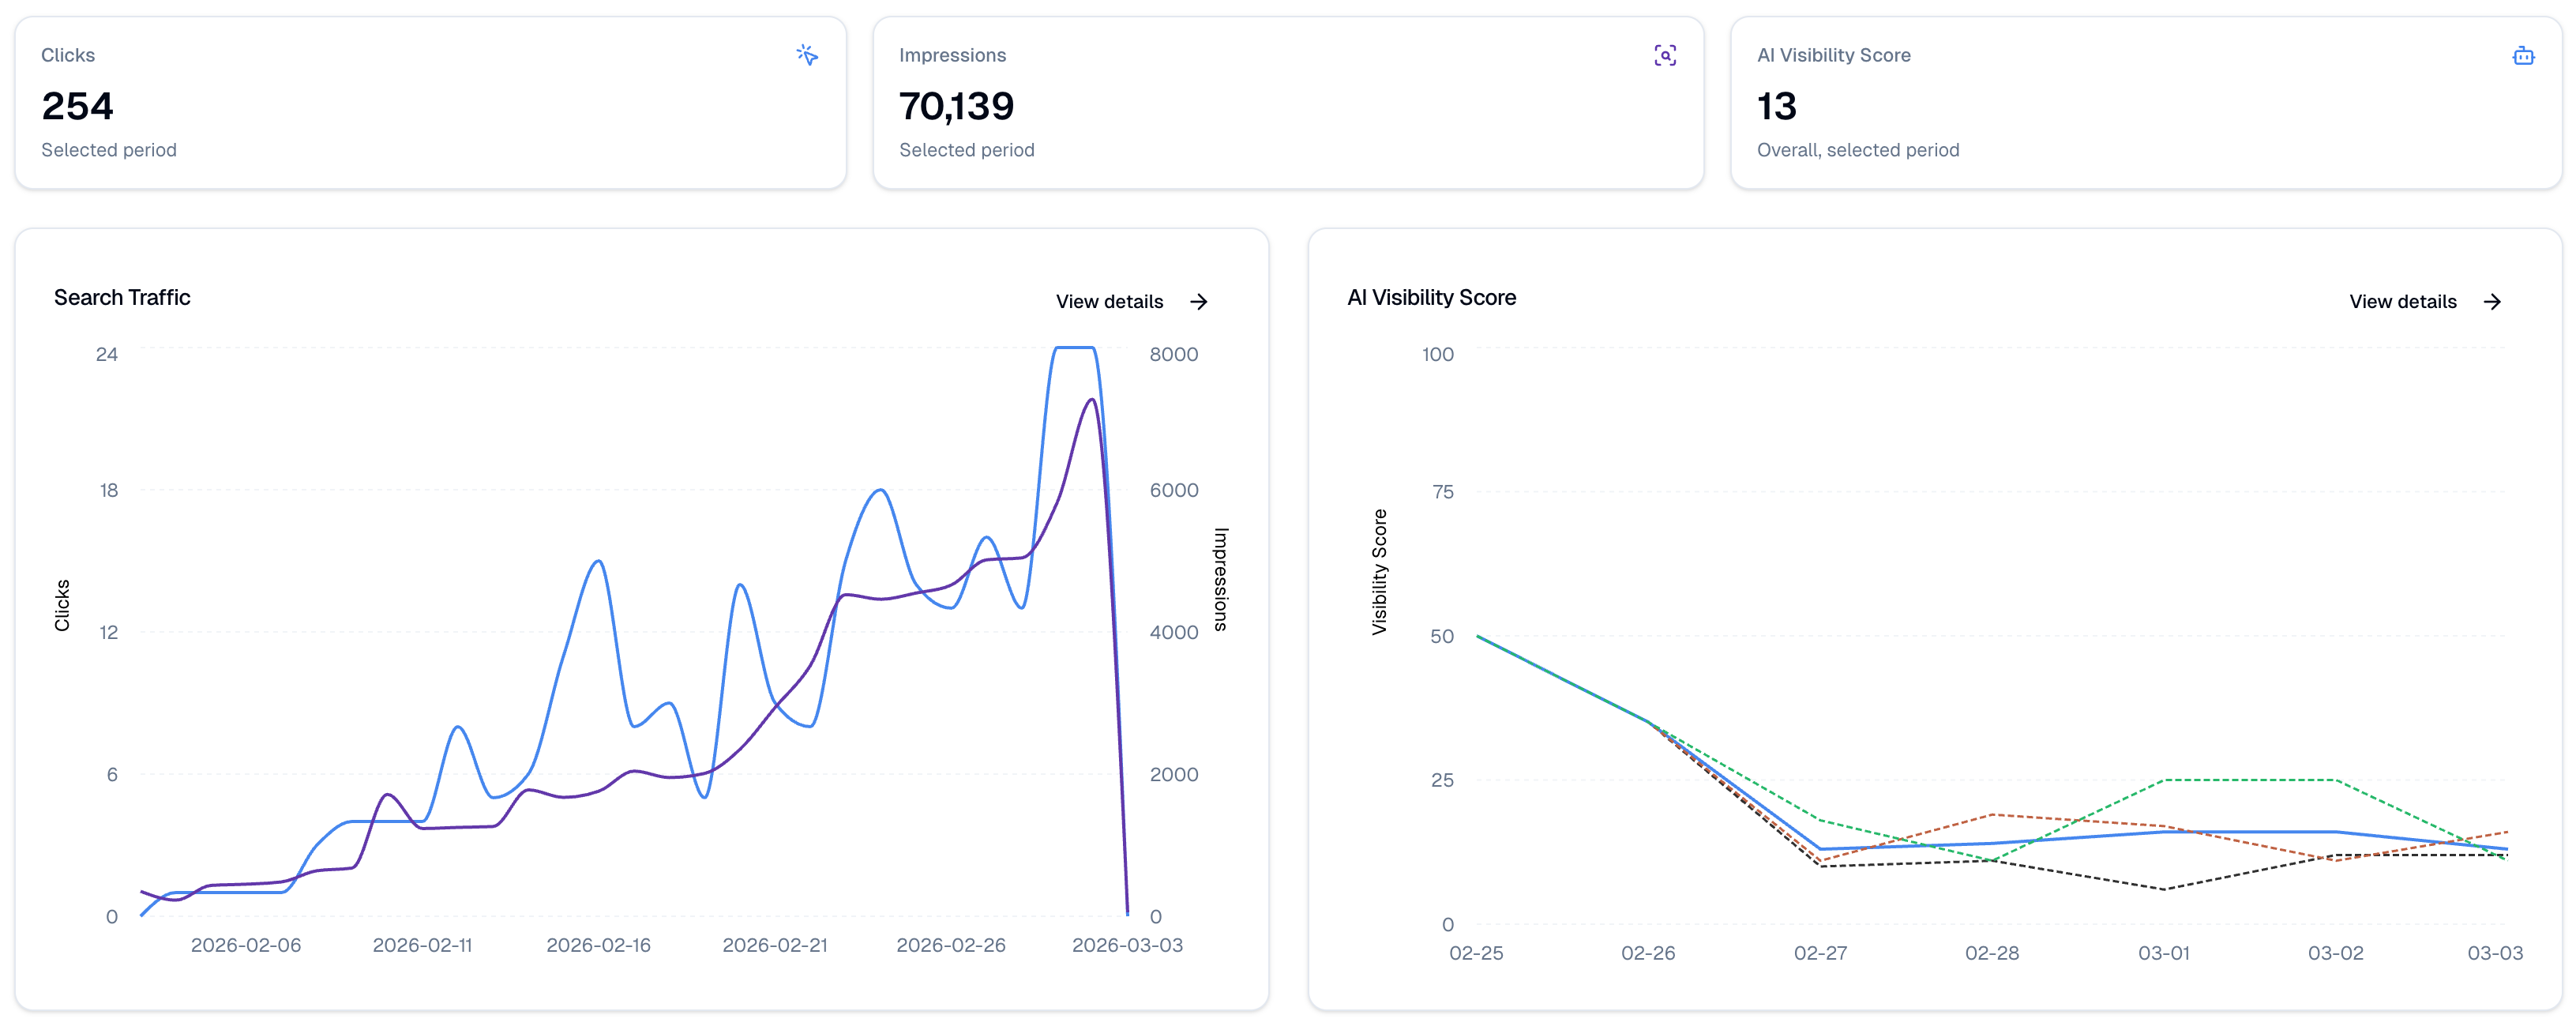Open View details for Search Traffic
The height and width of the screenshot is (1030, 2576).
pyautogui.click(x=1110, y=301)
